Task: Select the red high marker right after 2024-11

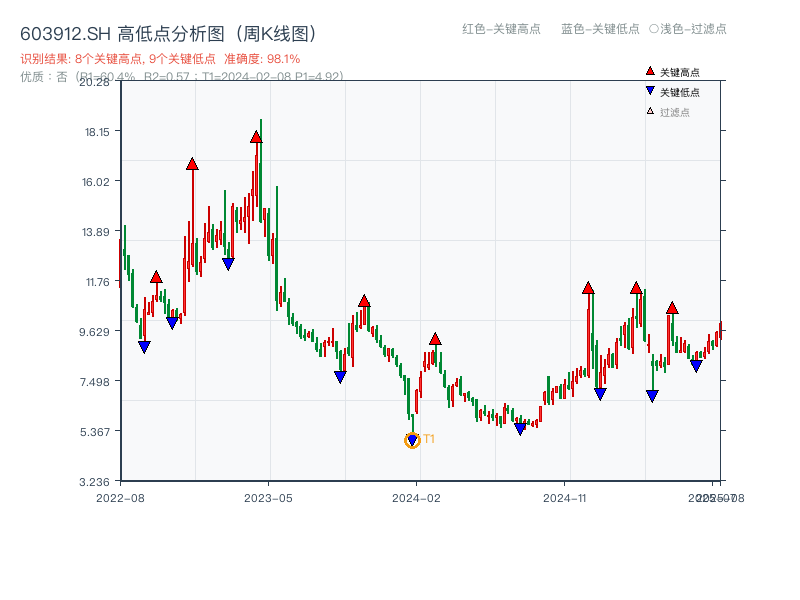Action: point(588,288)
